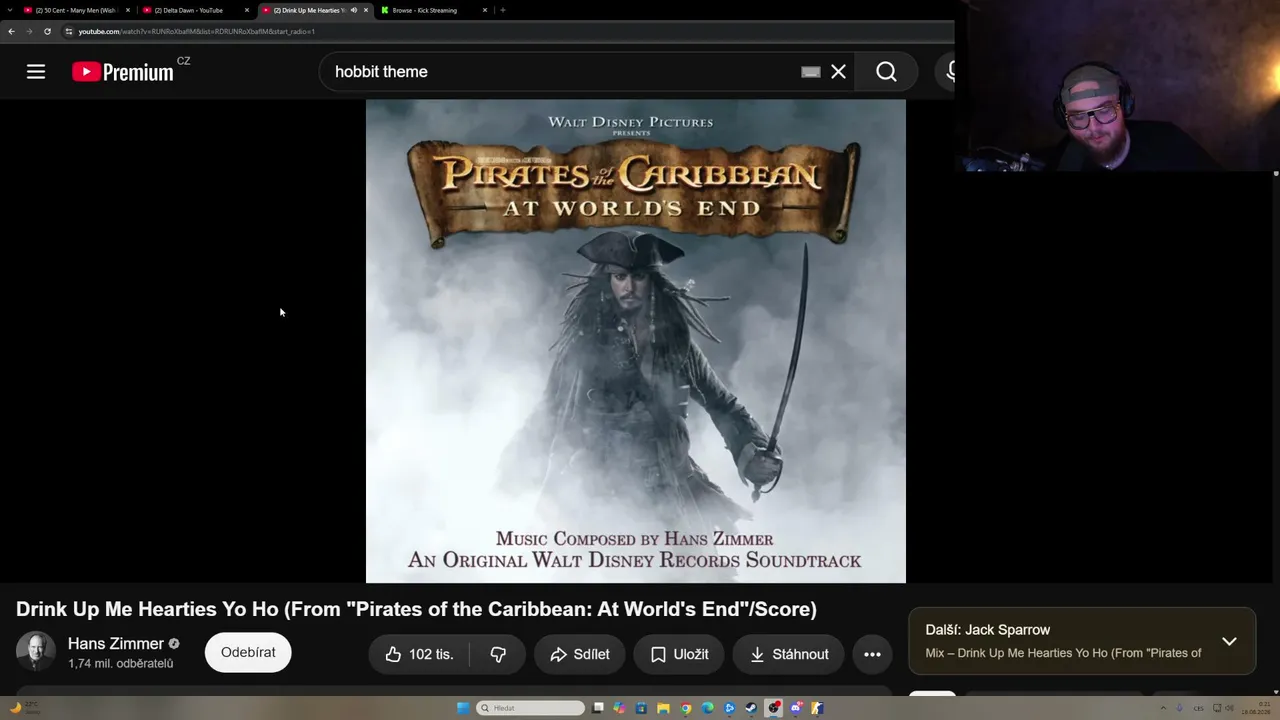The image size is (1280, 720).
Task: Open the Windows Start menu
Action: (x=463, y=708)
